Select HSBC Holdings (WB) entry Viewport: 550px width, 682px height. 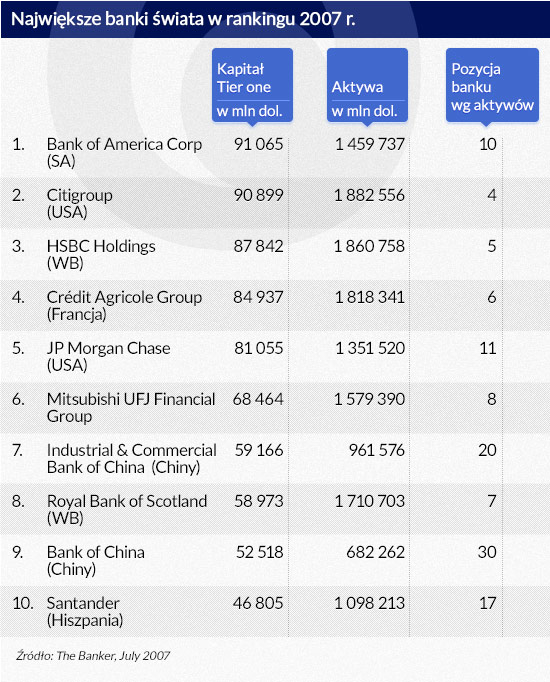[101, 254]
